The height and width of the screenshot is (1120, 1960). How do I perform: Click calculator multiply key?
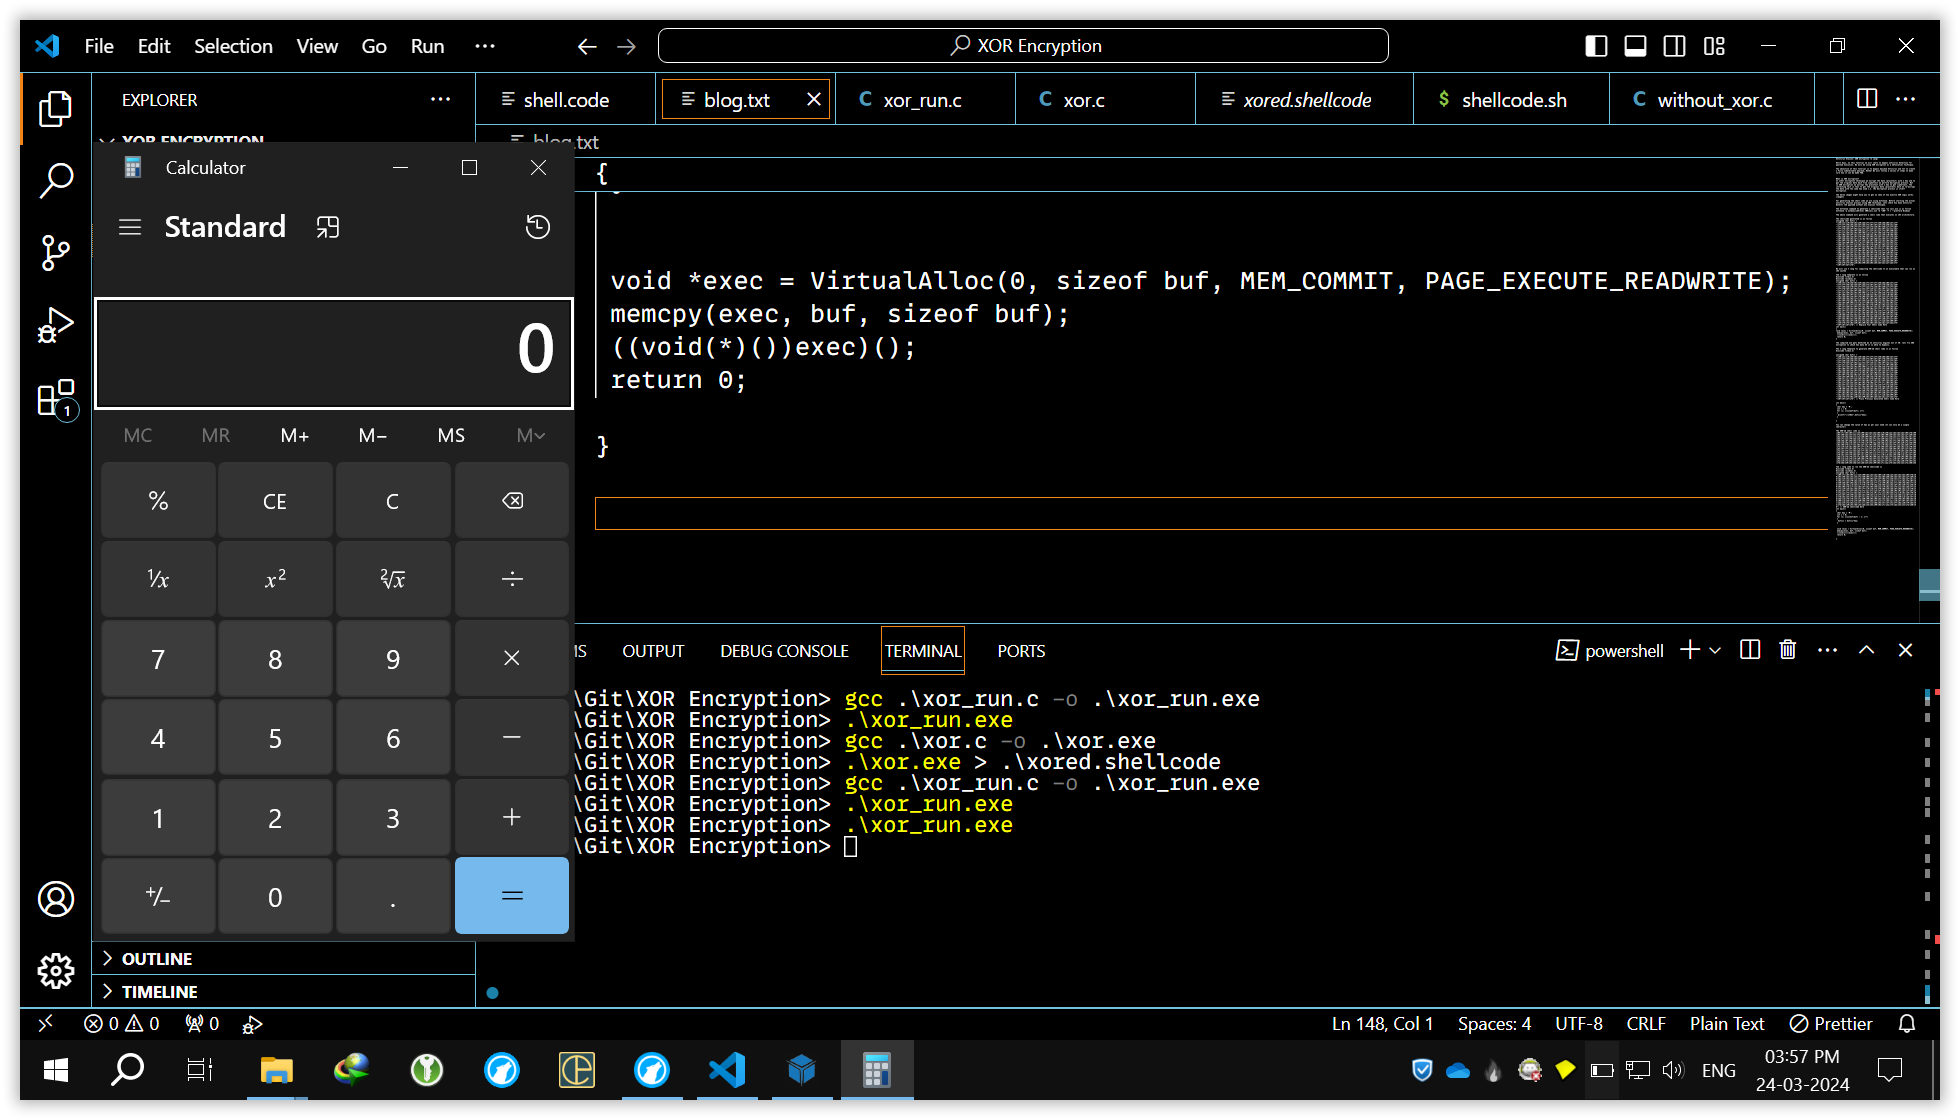[x=512, y=658]
